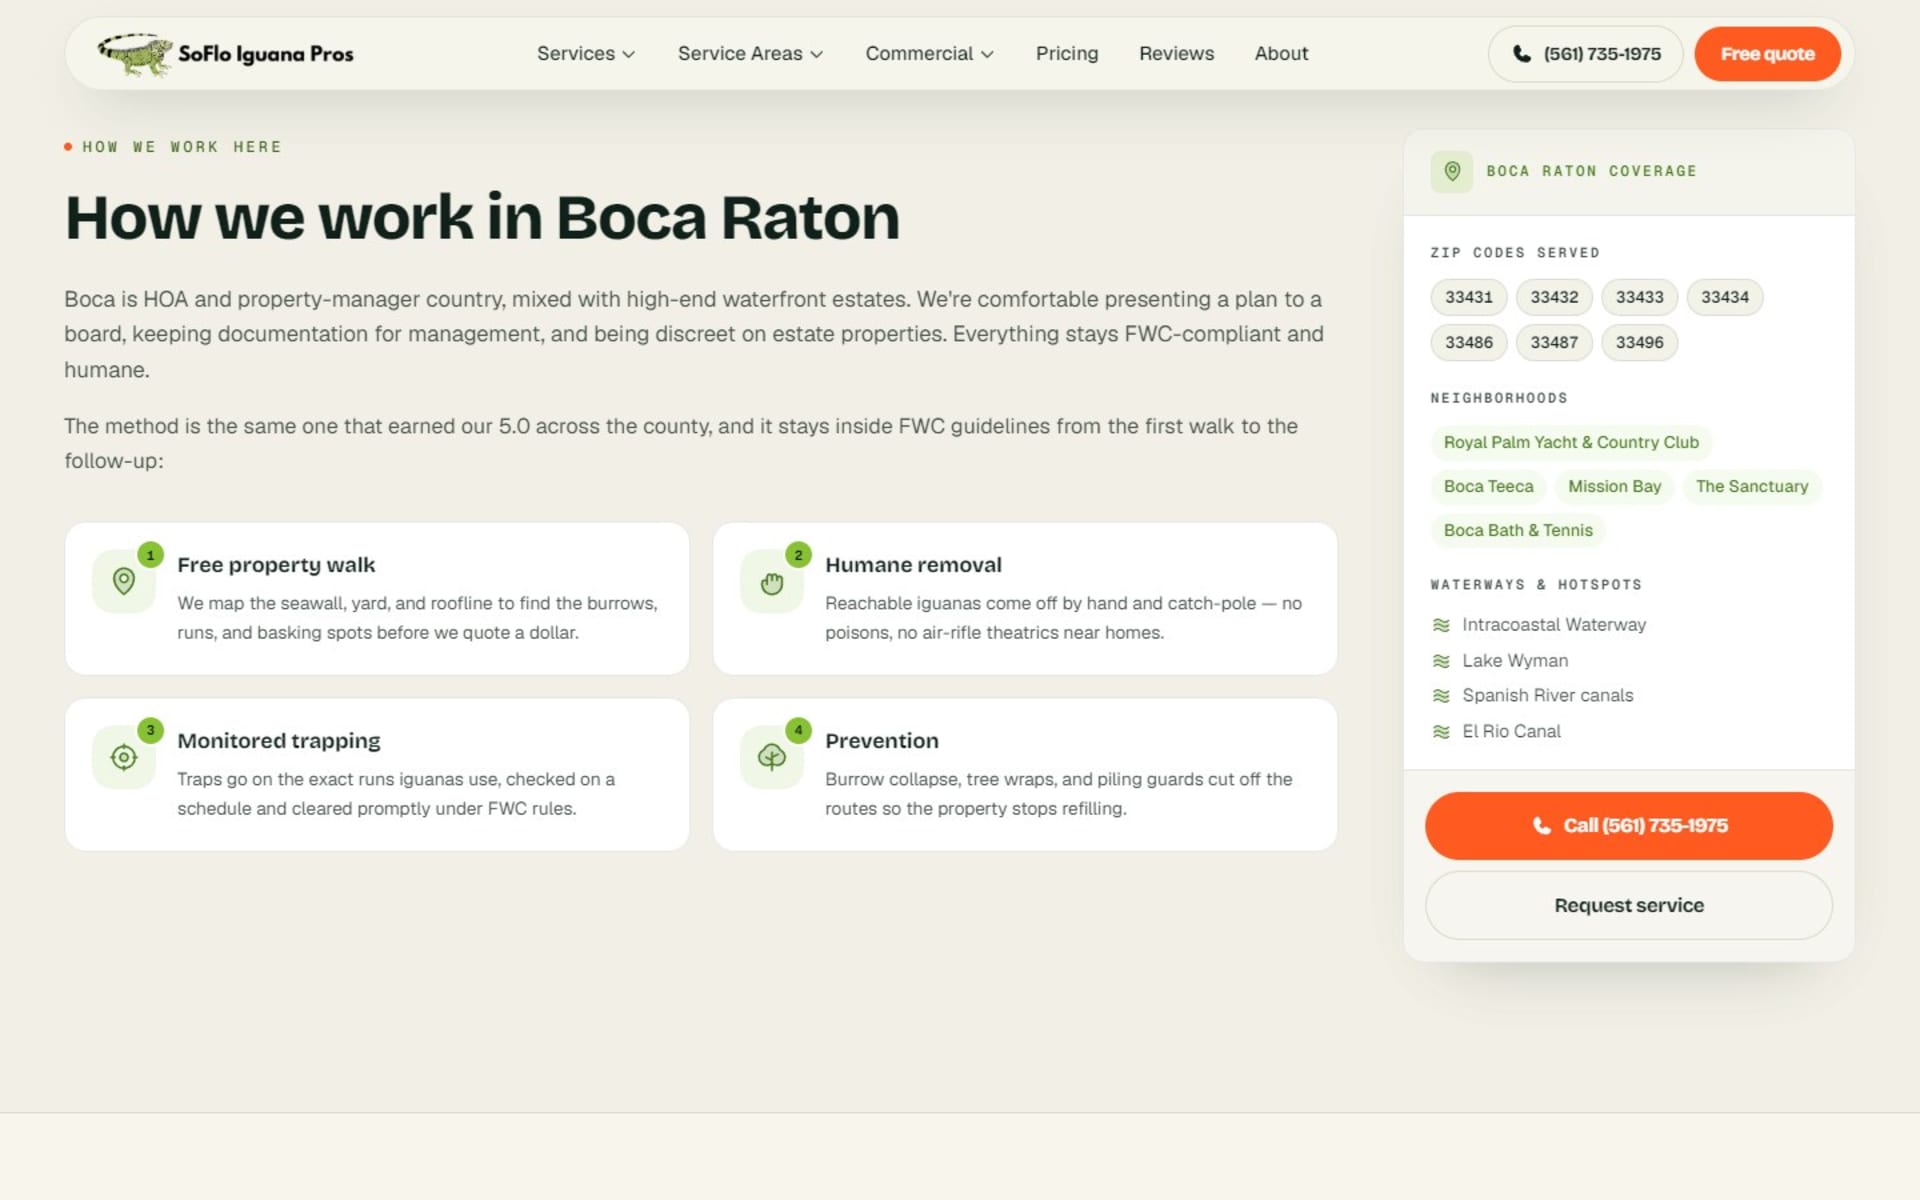Click the Intracoastal Waterway text

[x=1554, y=625]
